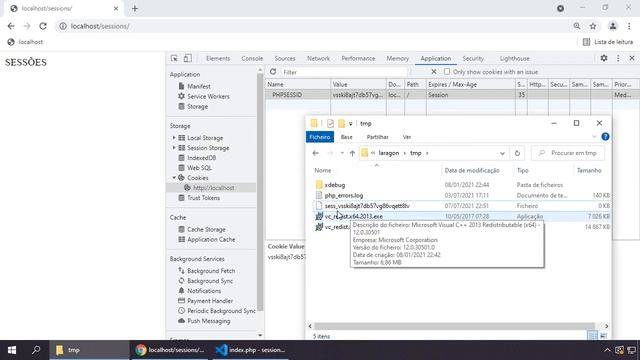Select the inspect element picker icon
Image resolution: width=640 pixels, height=360 pixels.
[x=174, y=58]
